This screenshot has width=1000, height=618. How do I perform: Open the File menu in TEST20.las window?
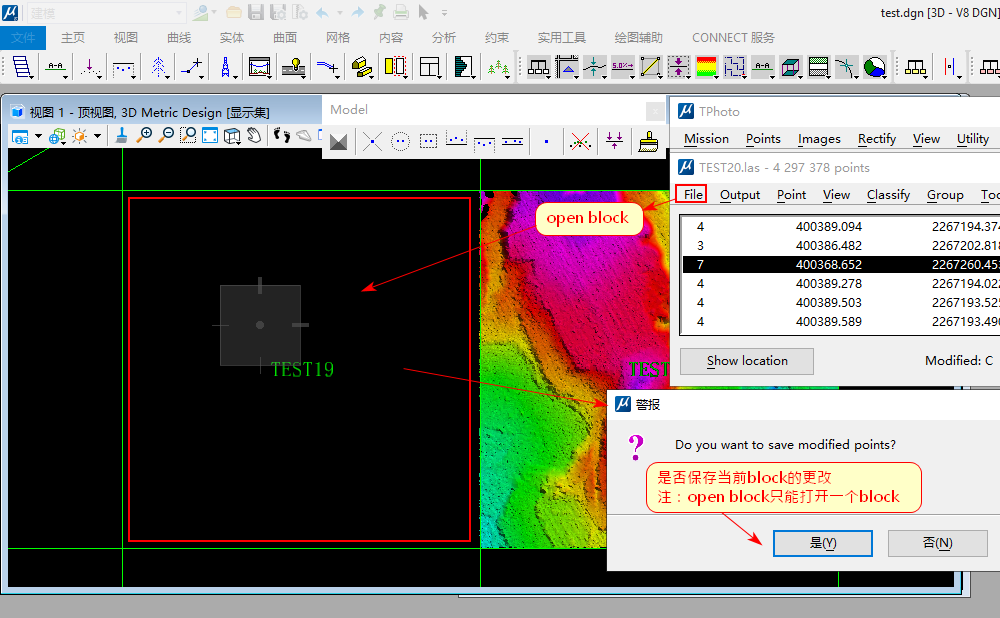[693, 194]
